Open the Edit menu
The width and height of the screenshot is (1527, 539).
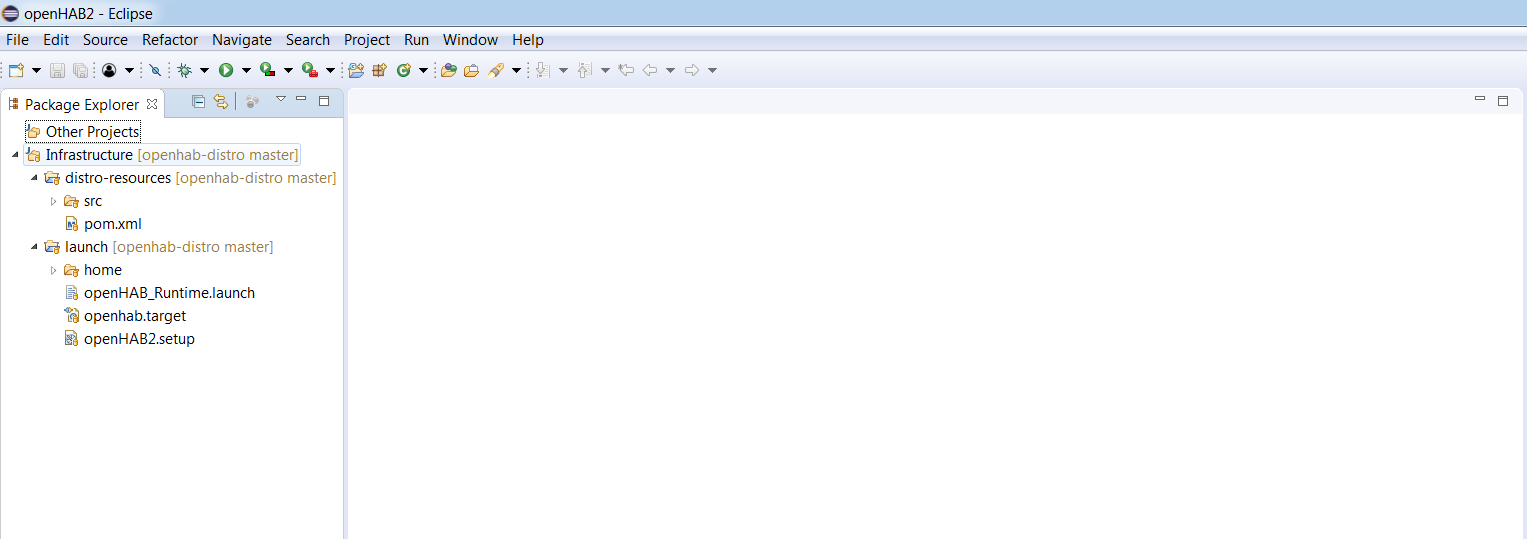pyautogui.click(x=56, y=40)
